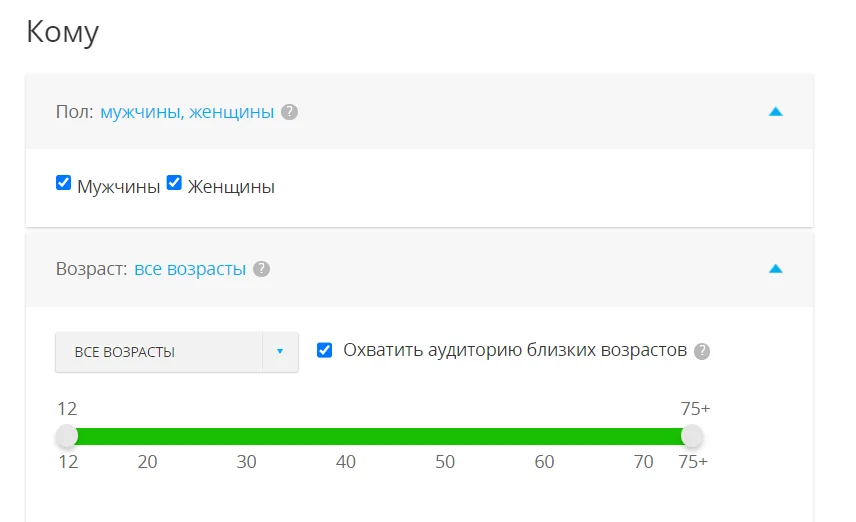This screenshot has height=522, width=856.
Task: Disable Охватить аудиторию близких возрастов
Action: pyautogui.click(x=325, y=350)
